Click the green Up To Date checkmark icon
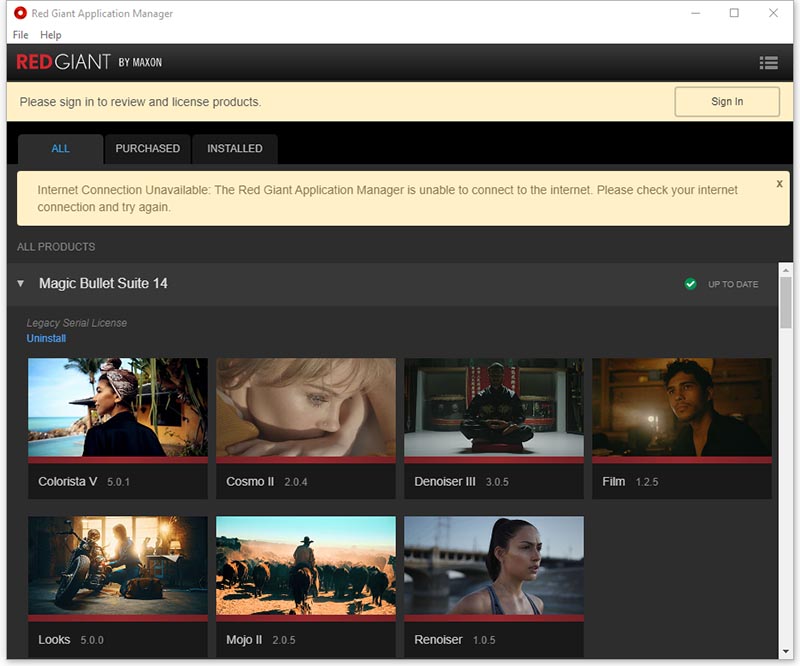This screenshot has width=800, height=666. 690,284
